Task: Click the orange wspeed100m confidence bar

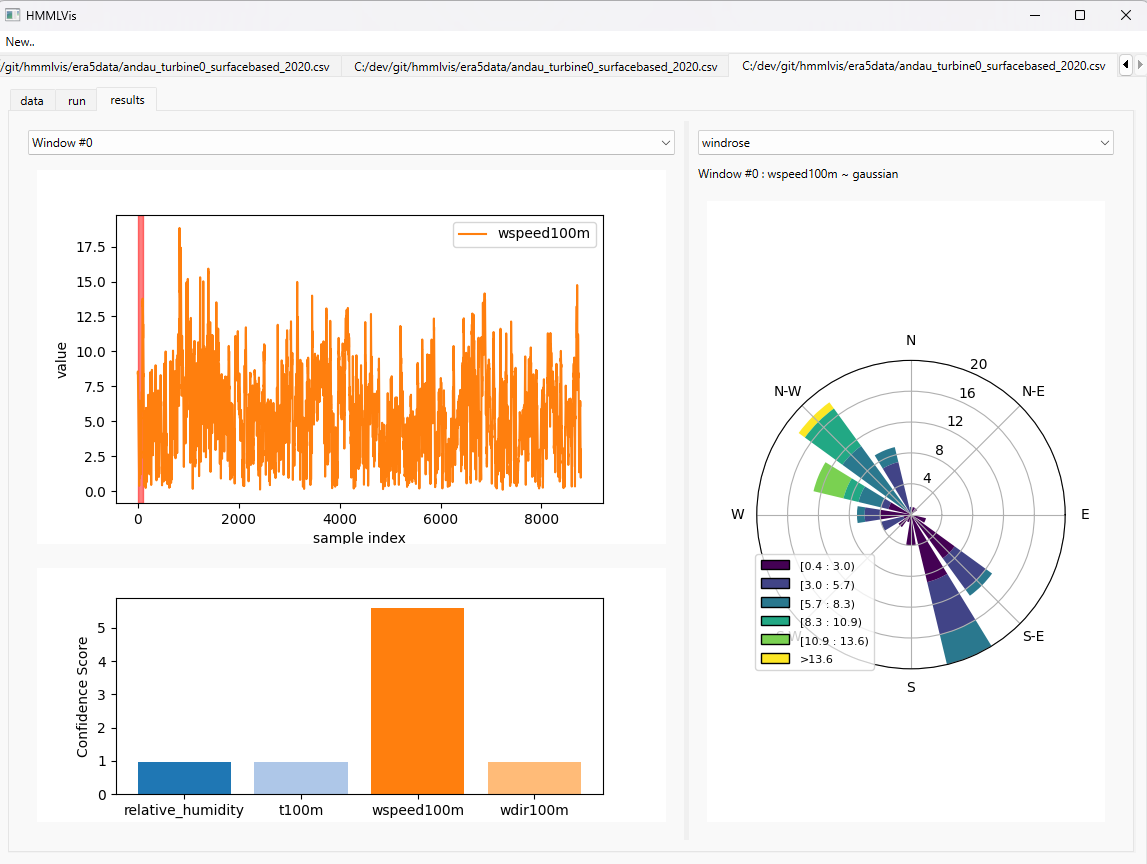Action: tap(417, 700)
